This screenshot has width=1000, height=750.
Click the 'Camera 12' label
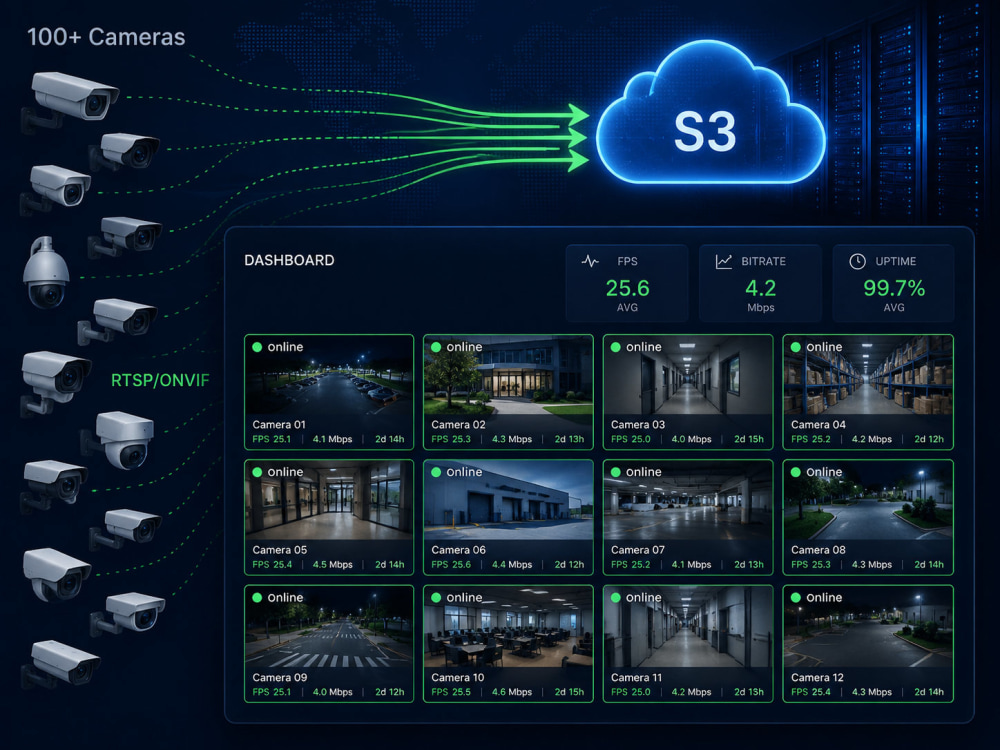tap(817, 677)
